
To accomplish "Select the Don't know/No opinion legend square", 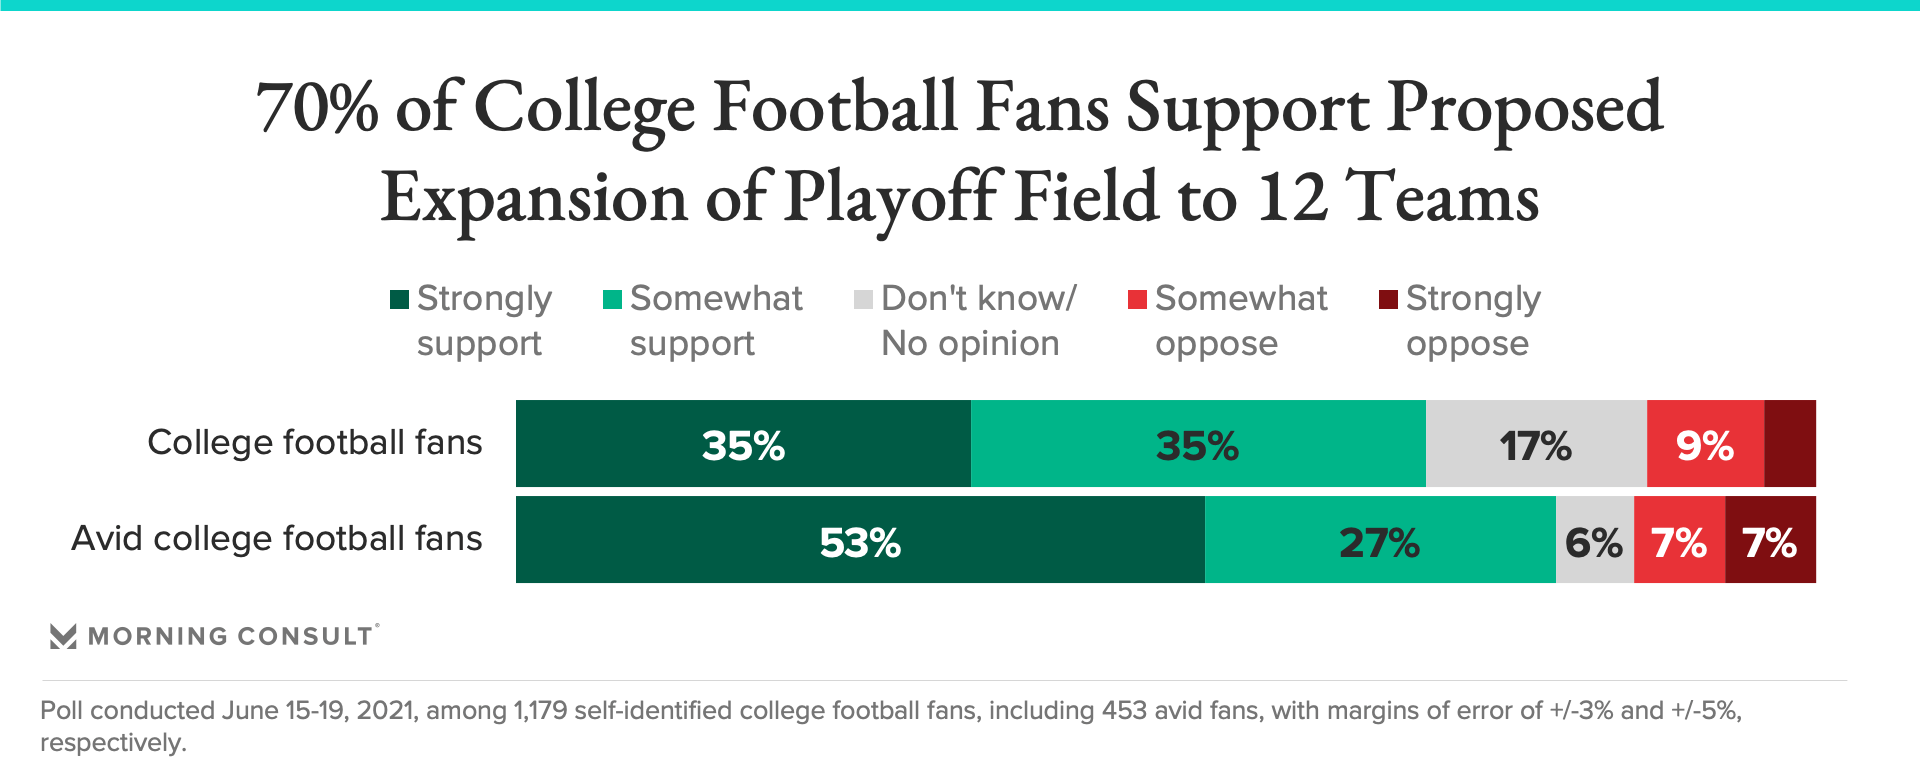I will pyautogui.click(x=864, y=300).
